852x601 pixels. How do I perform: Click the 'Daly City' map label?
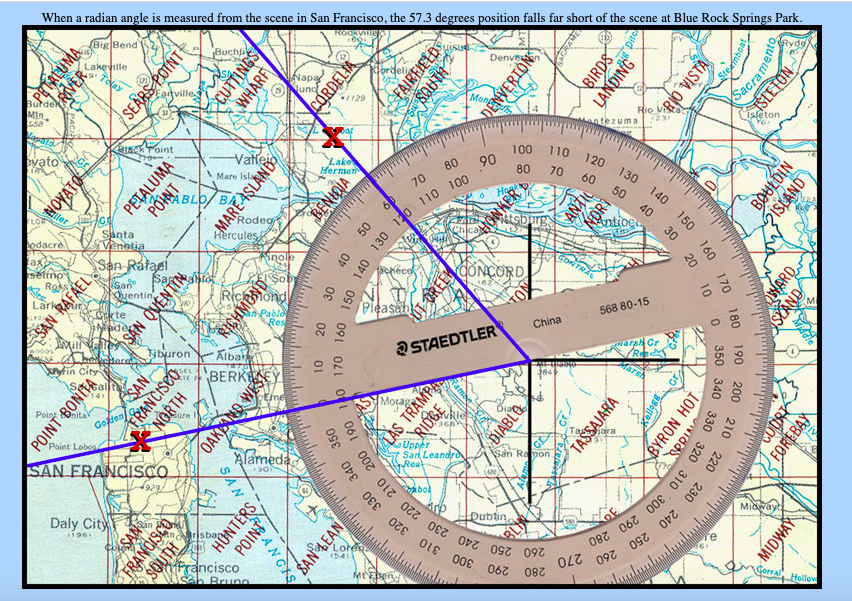click(x=79, y=523)
